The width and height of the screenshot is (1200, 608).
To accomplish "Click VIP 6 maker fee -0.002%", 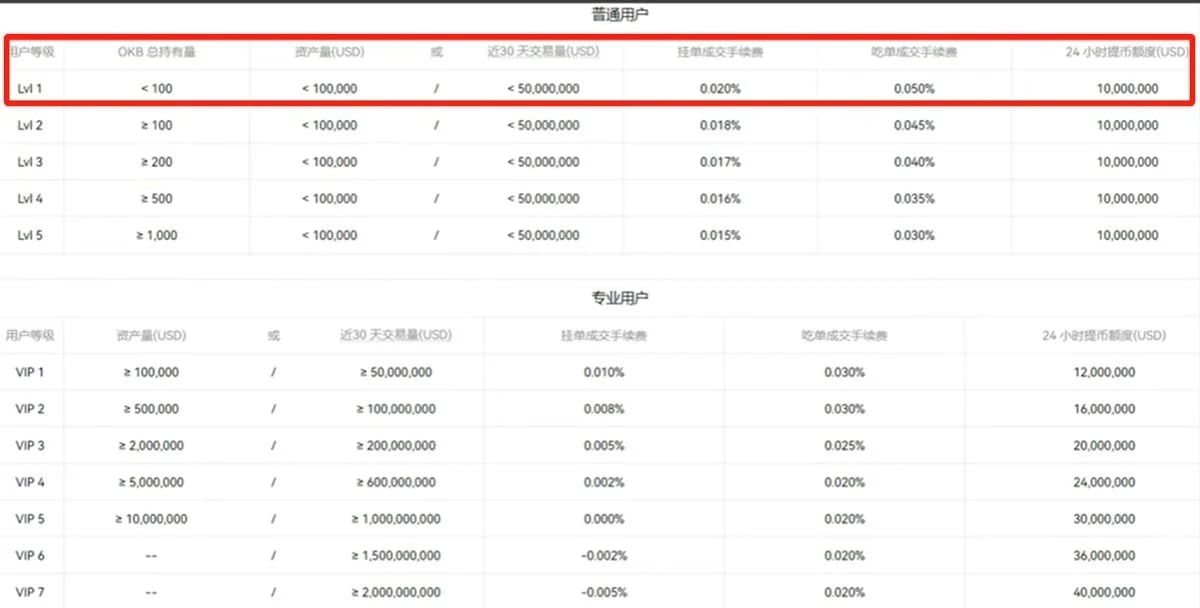I will coord(604,556).
